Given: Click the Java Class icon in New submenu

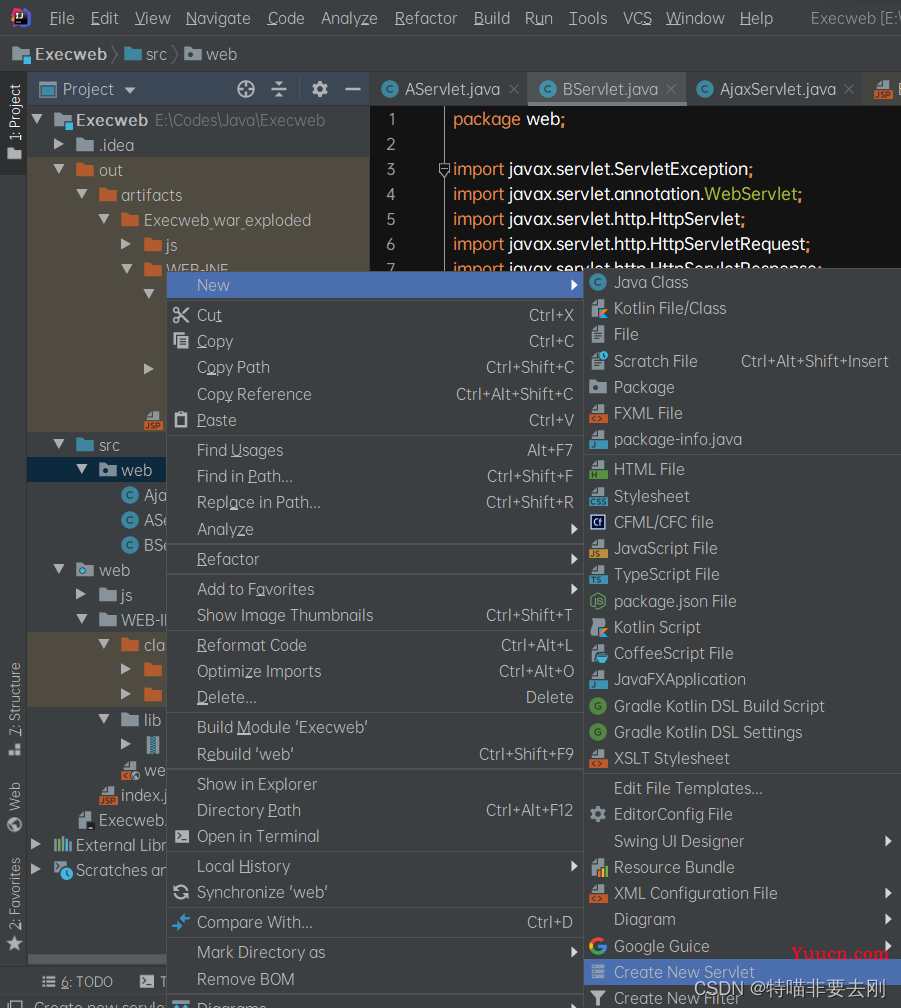Looking at the screenshot, I should (x=598, y=282).
